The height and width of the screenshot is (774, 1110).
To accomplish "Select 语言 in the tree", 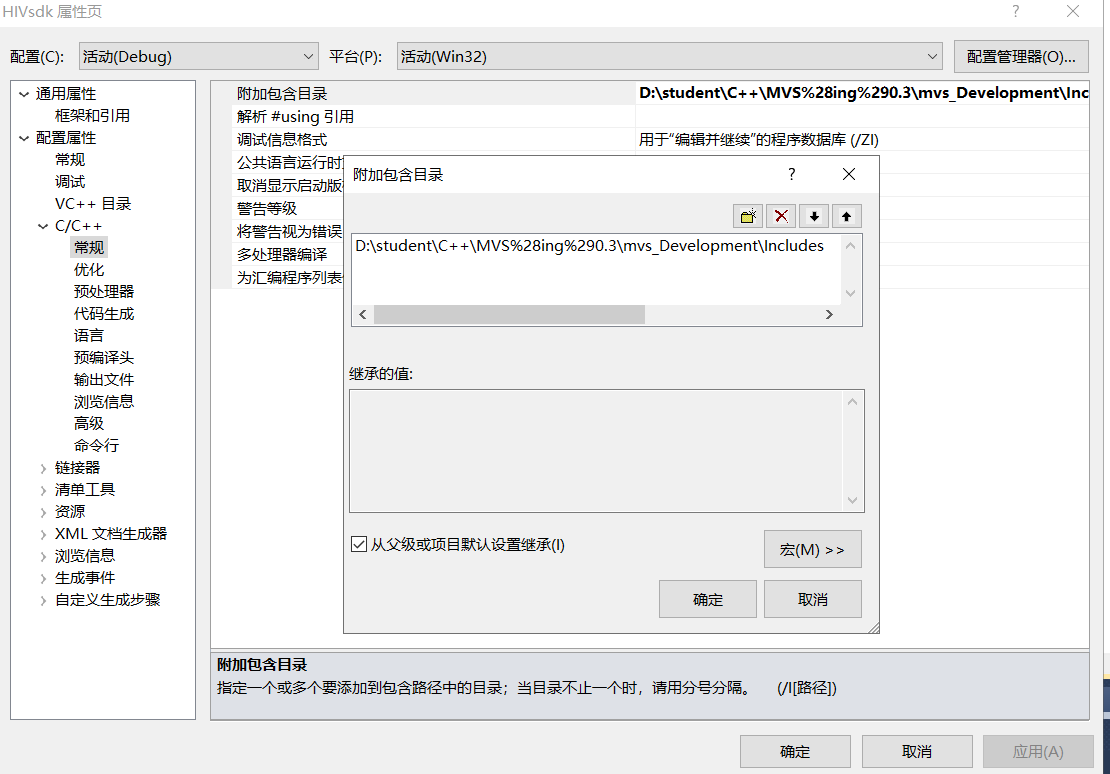I will point(89,335).
